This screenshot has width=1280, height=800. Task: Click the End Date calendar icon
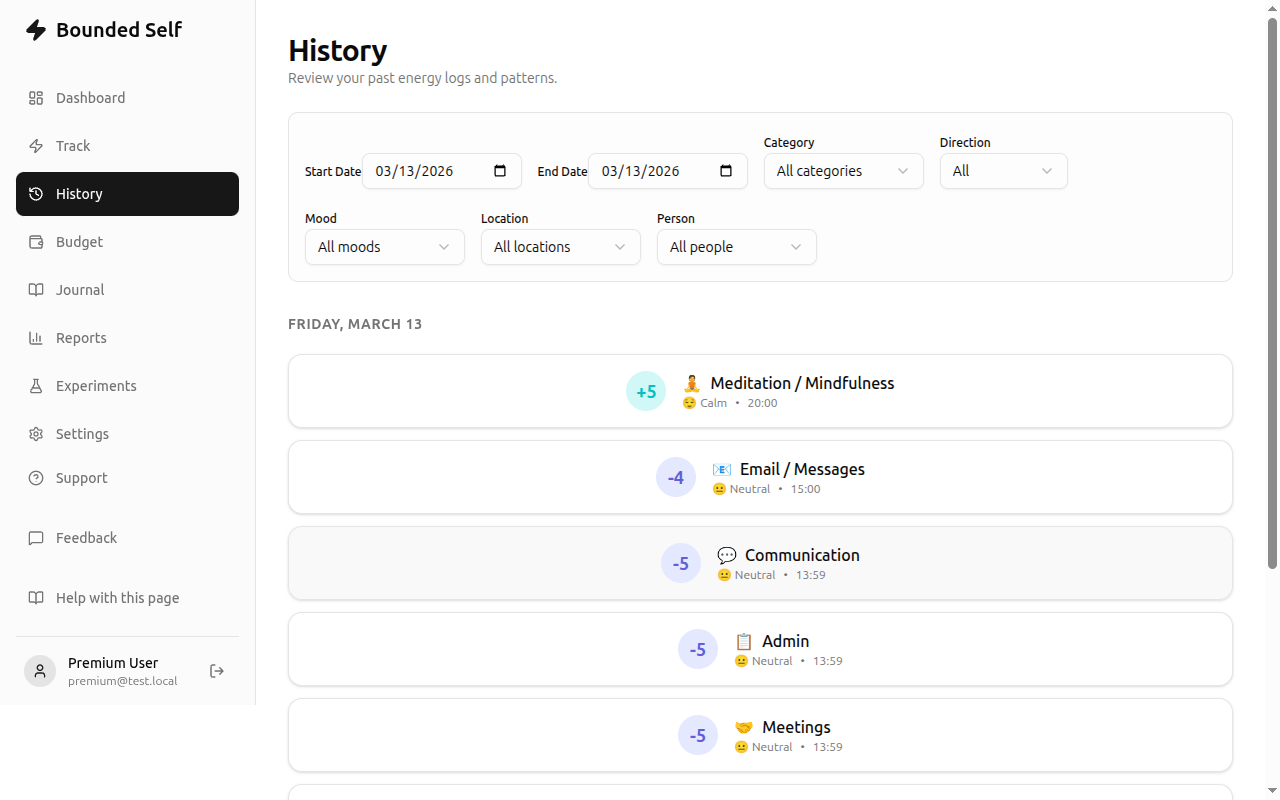pyautogui.click(x=725, y=171)
